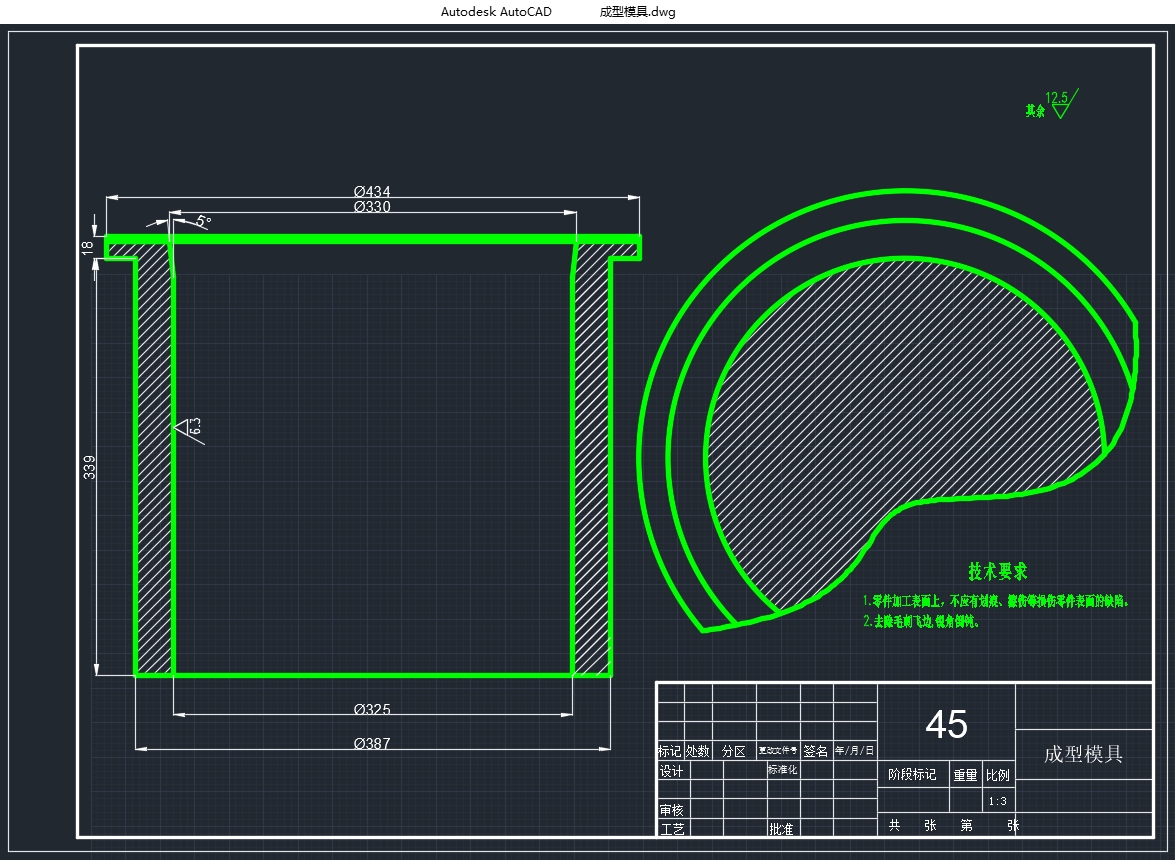The width and height of the screenshot is (1175, 860).
Task: Select technical requirement note line 1
Action: coord(995,601)
